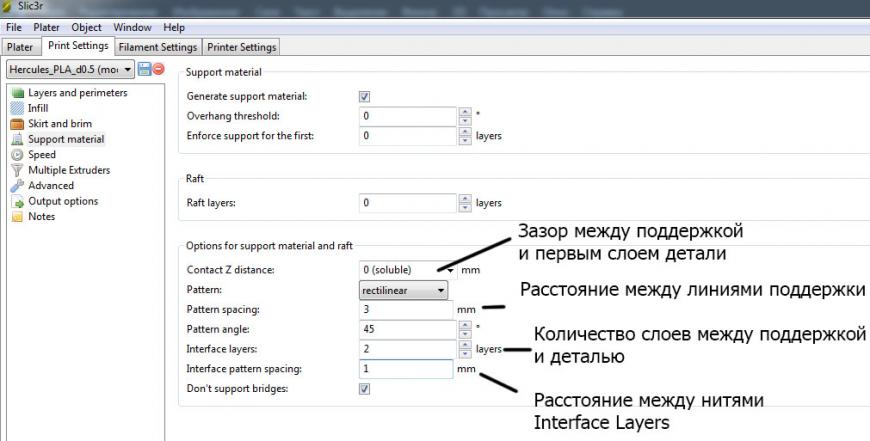Open the Object menu
870x441 pixels.
87,27
